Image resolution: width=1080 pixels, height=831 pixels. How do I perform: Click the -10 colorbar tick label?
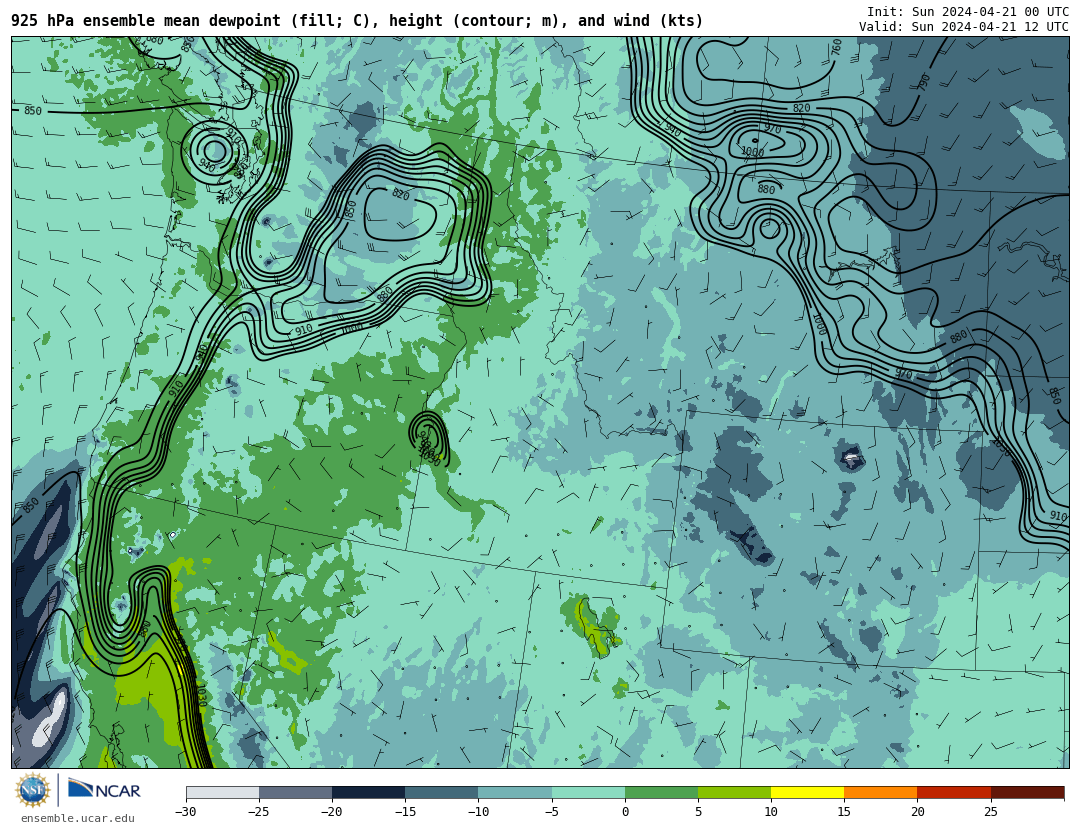coord(478,812)
